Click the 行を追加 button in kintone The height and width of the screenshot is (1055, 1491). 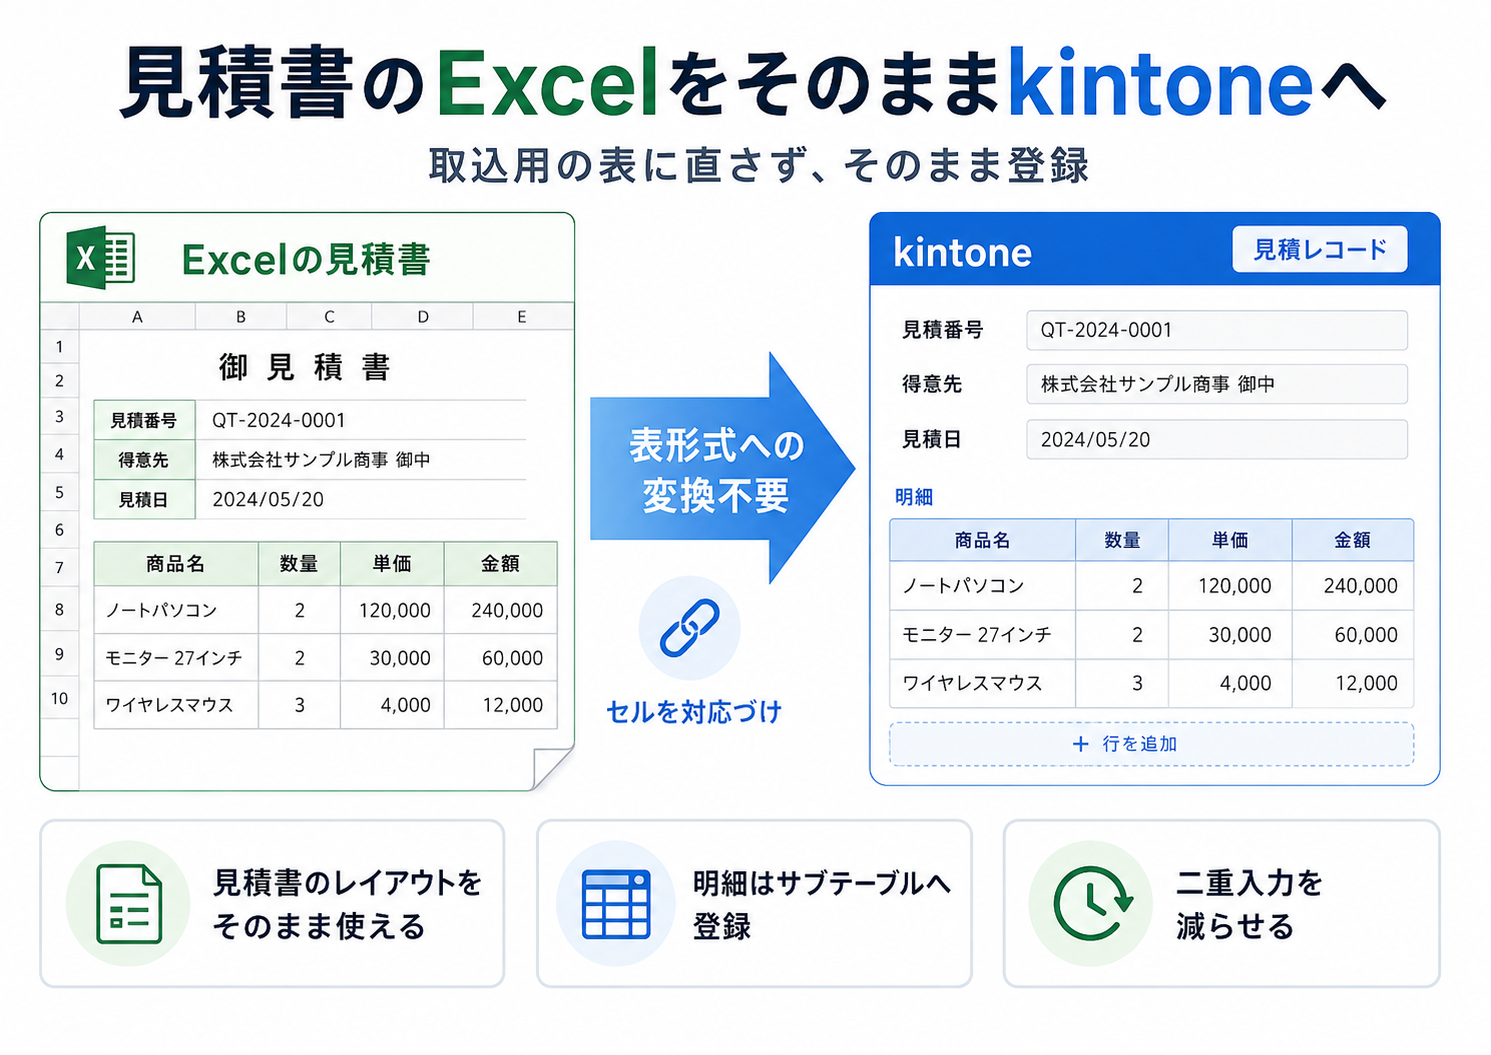(1152, 744)
